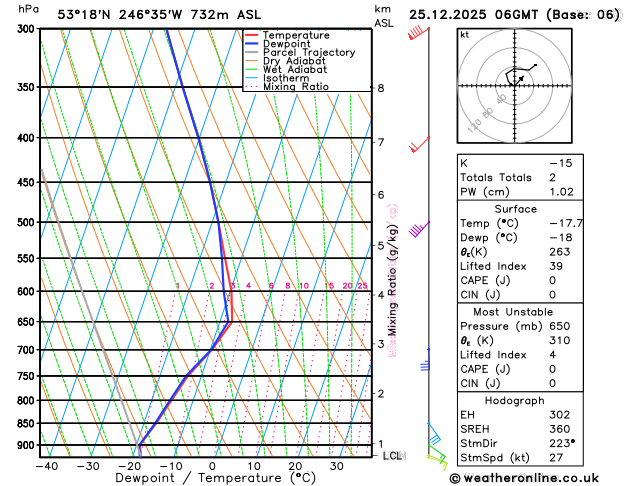Click the yellow surface wind barb
This screenshot has width=629, height=486.
(x=438, y=462)
